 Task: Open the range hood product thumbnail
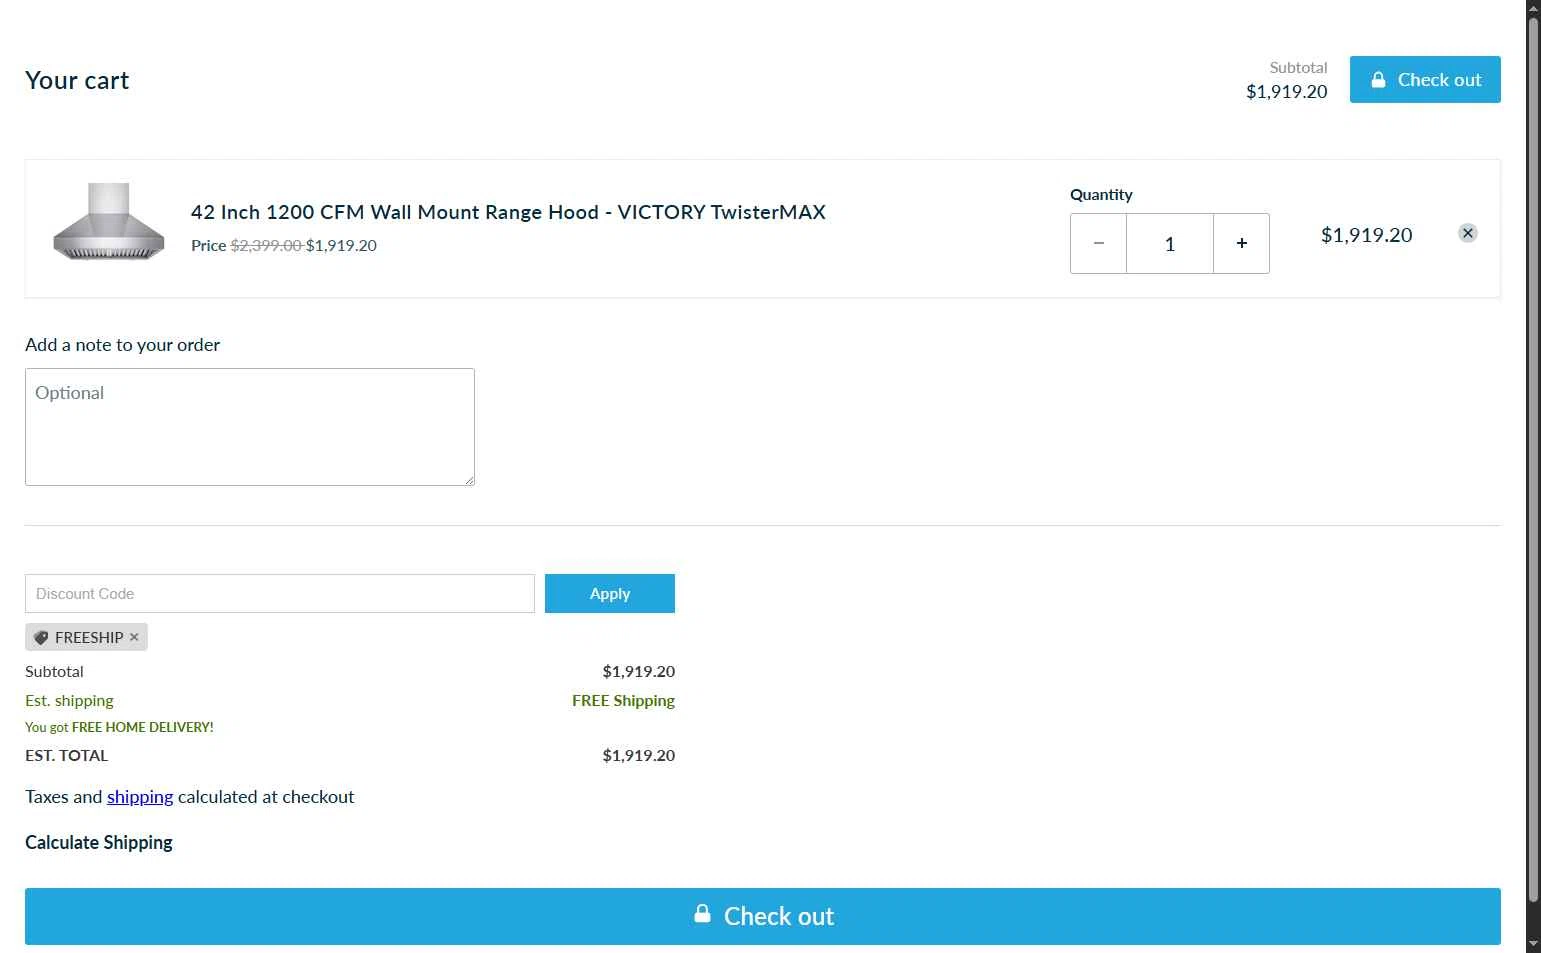109,222
